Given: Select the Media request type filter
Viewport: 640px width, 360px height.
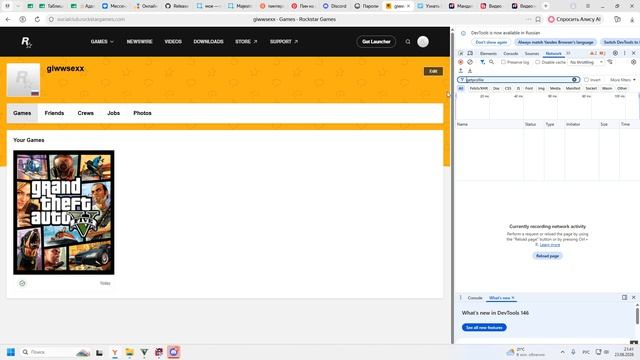Looking at the screenshot, I should pyautogui.click(x=555, y=88).
